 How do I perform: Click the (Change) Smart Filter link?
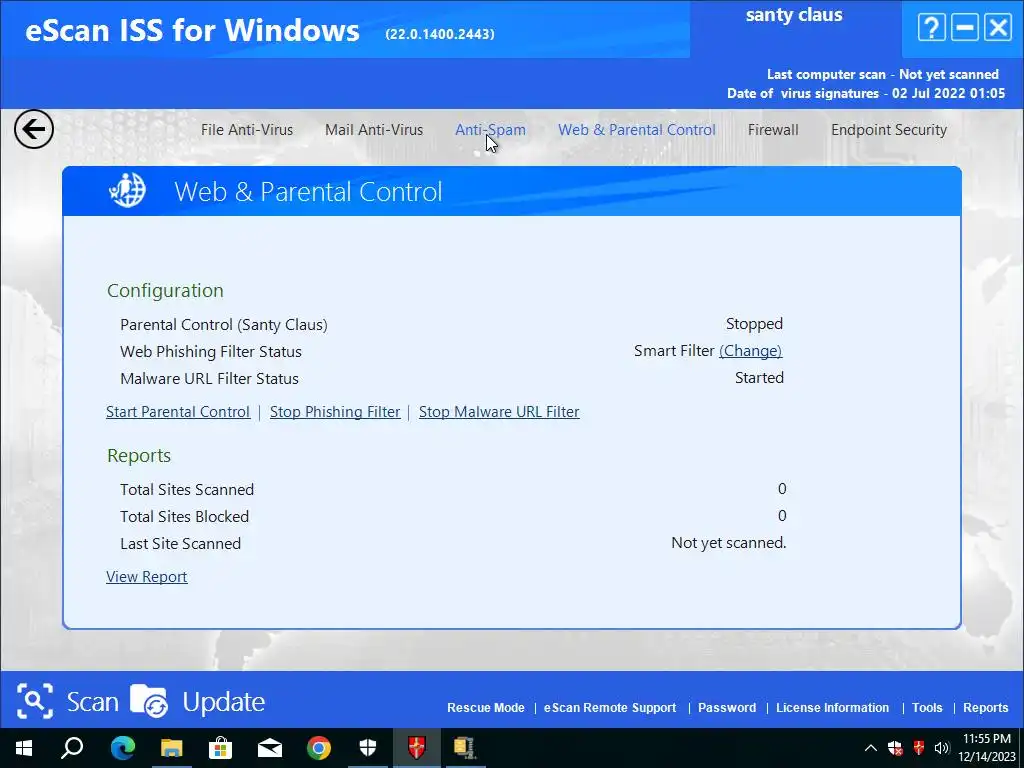(x=750, y=351)
